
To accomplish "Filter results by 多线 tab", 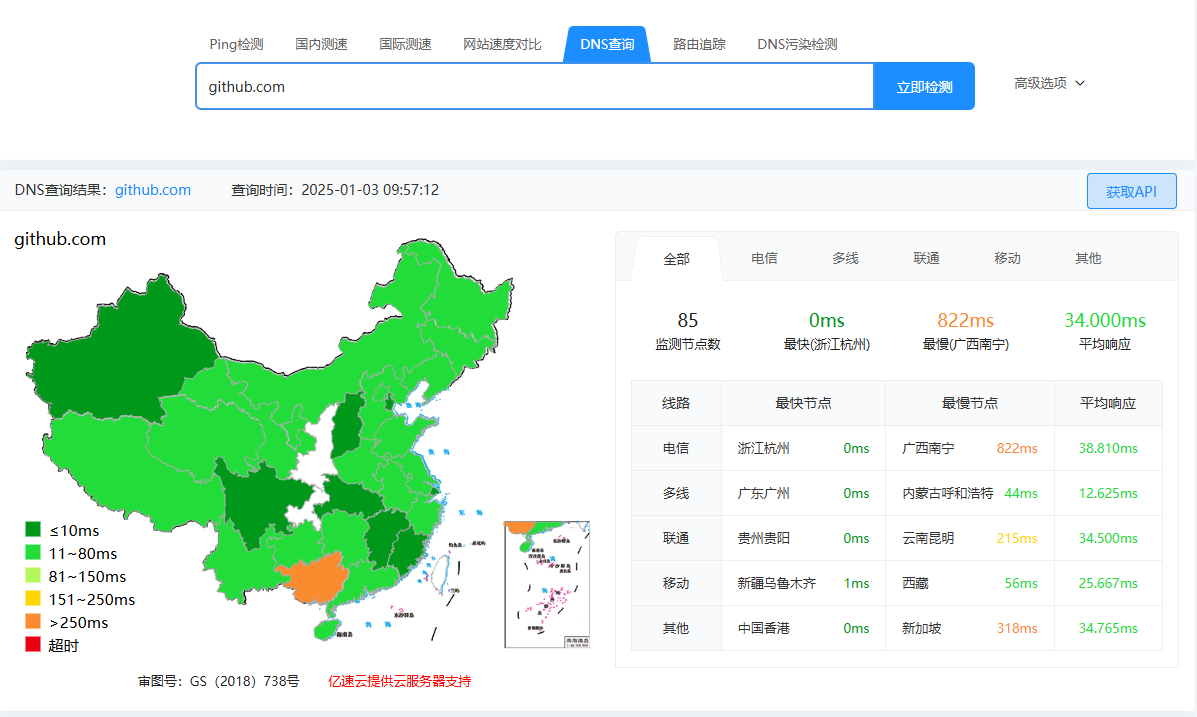I will pyautogui.click(x=845, y=258).
